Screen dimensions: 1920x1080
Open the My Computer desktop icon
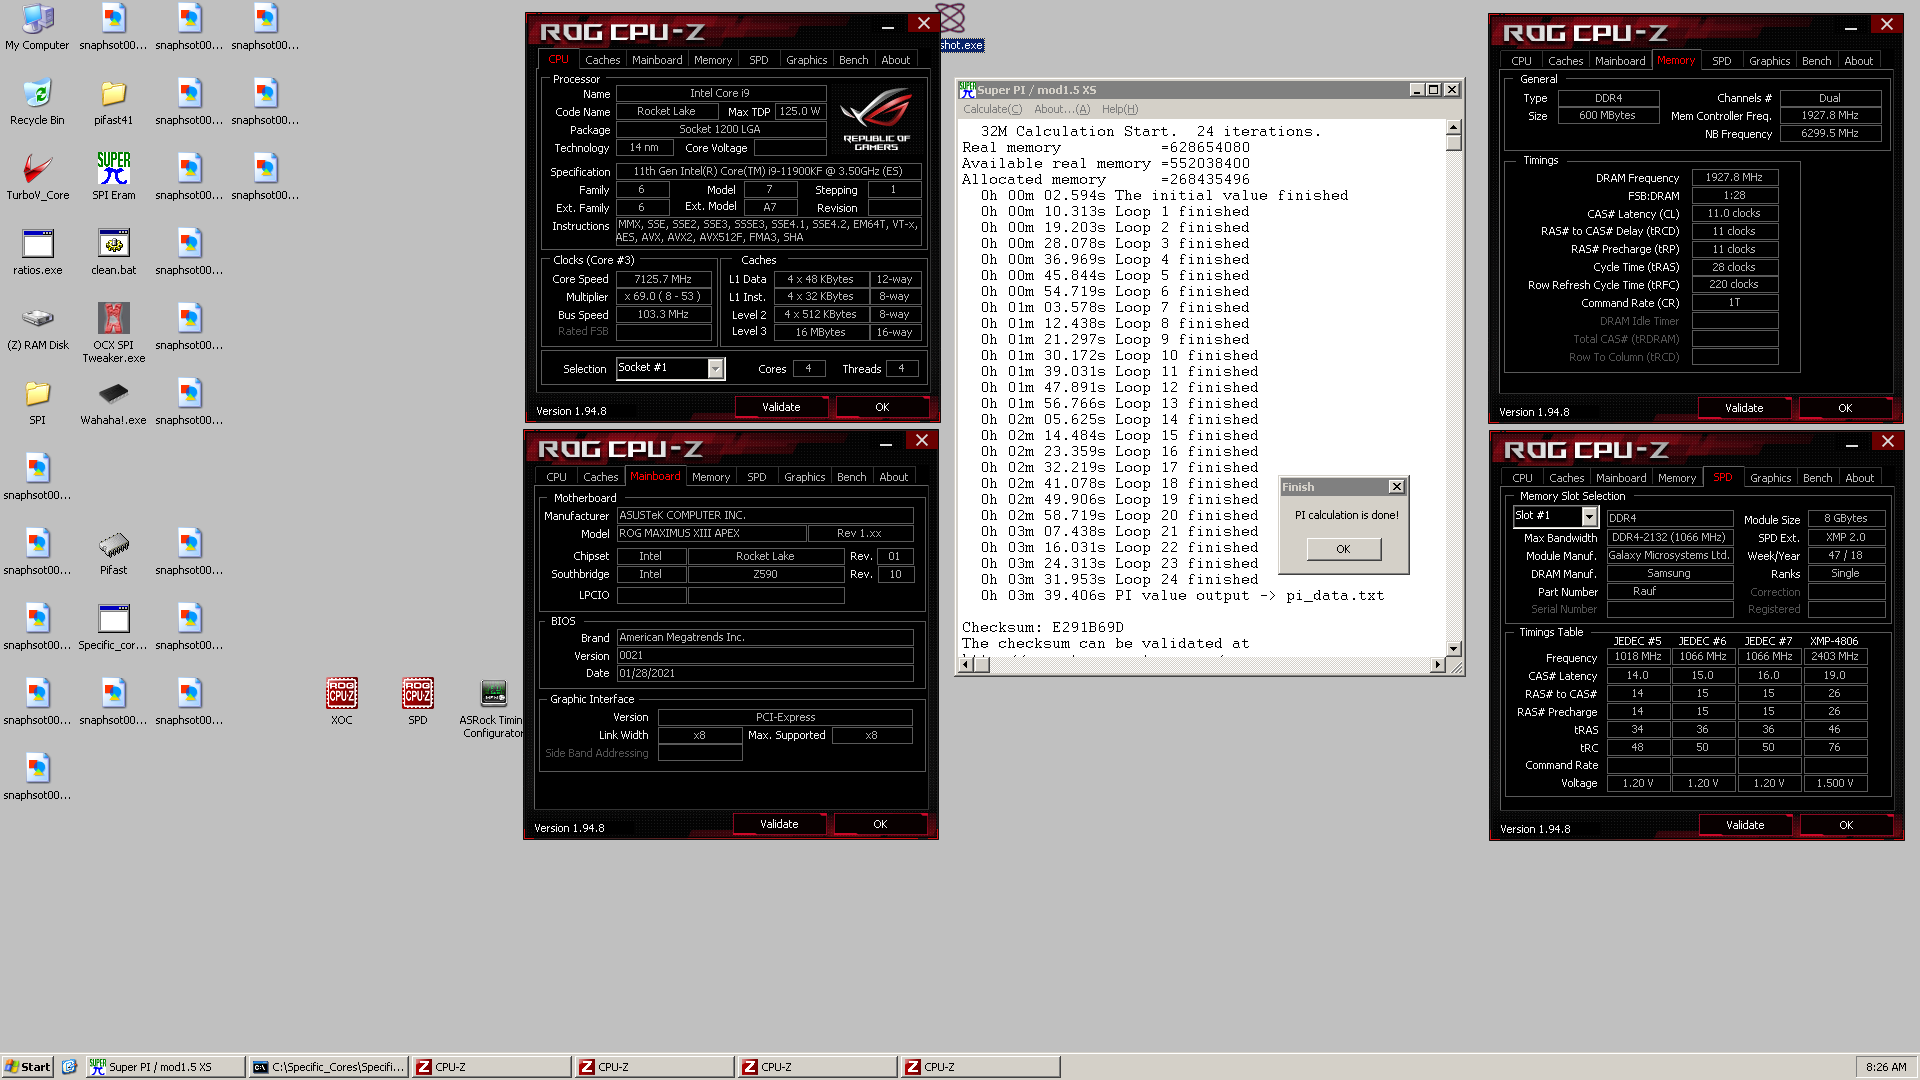[37, 27]
